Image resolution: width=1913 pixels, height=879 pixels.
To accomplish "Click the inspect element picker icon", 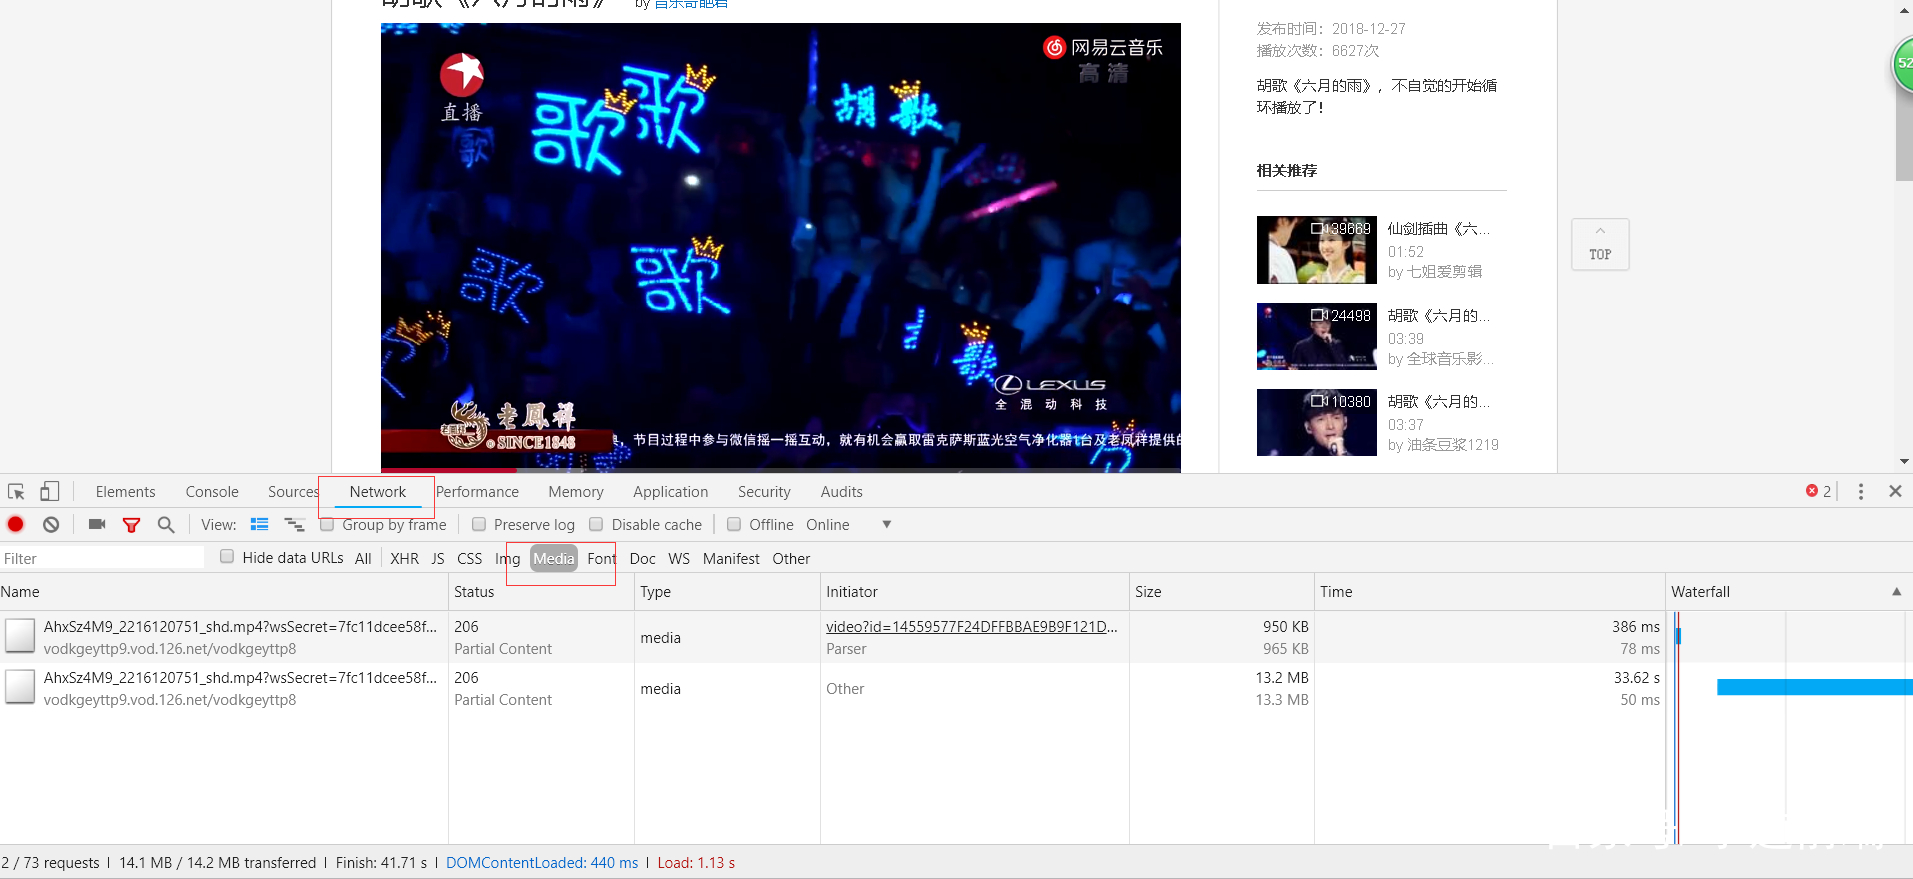I will click(16, 492).
